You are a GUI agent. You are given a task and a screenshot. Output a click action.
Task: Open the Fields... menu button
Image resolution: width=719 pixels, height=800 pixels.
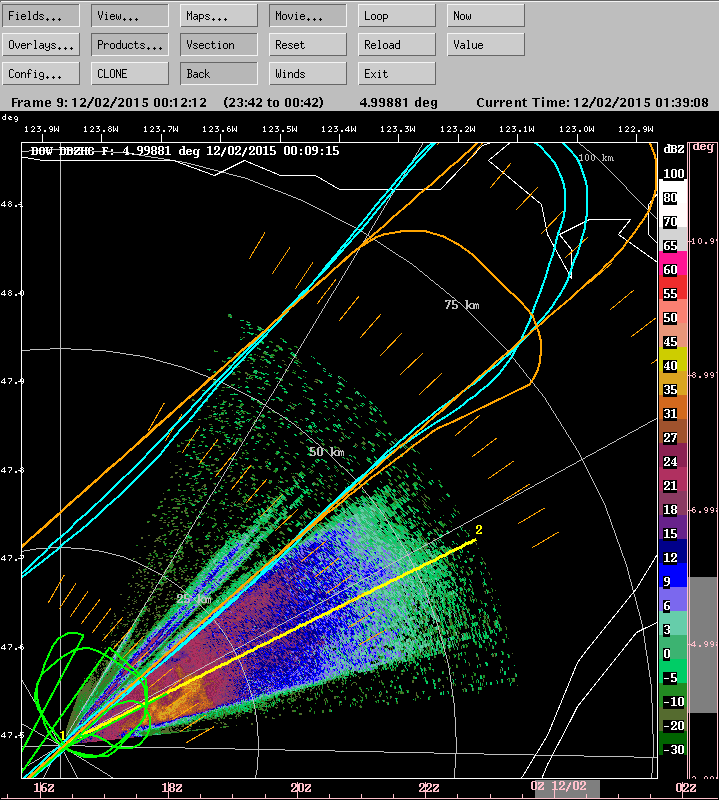(x=41, y=16)
